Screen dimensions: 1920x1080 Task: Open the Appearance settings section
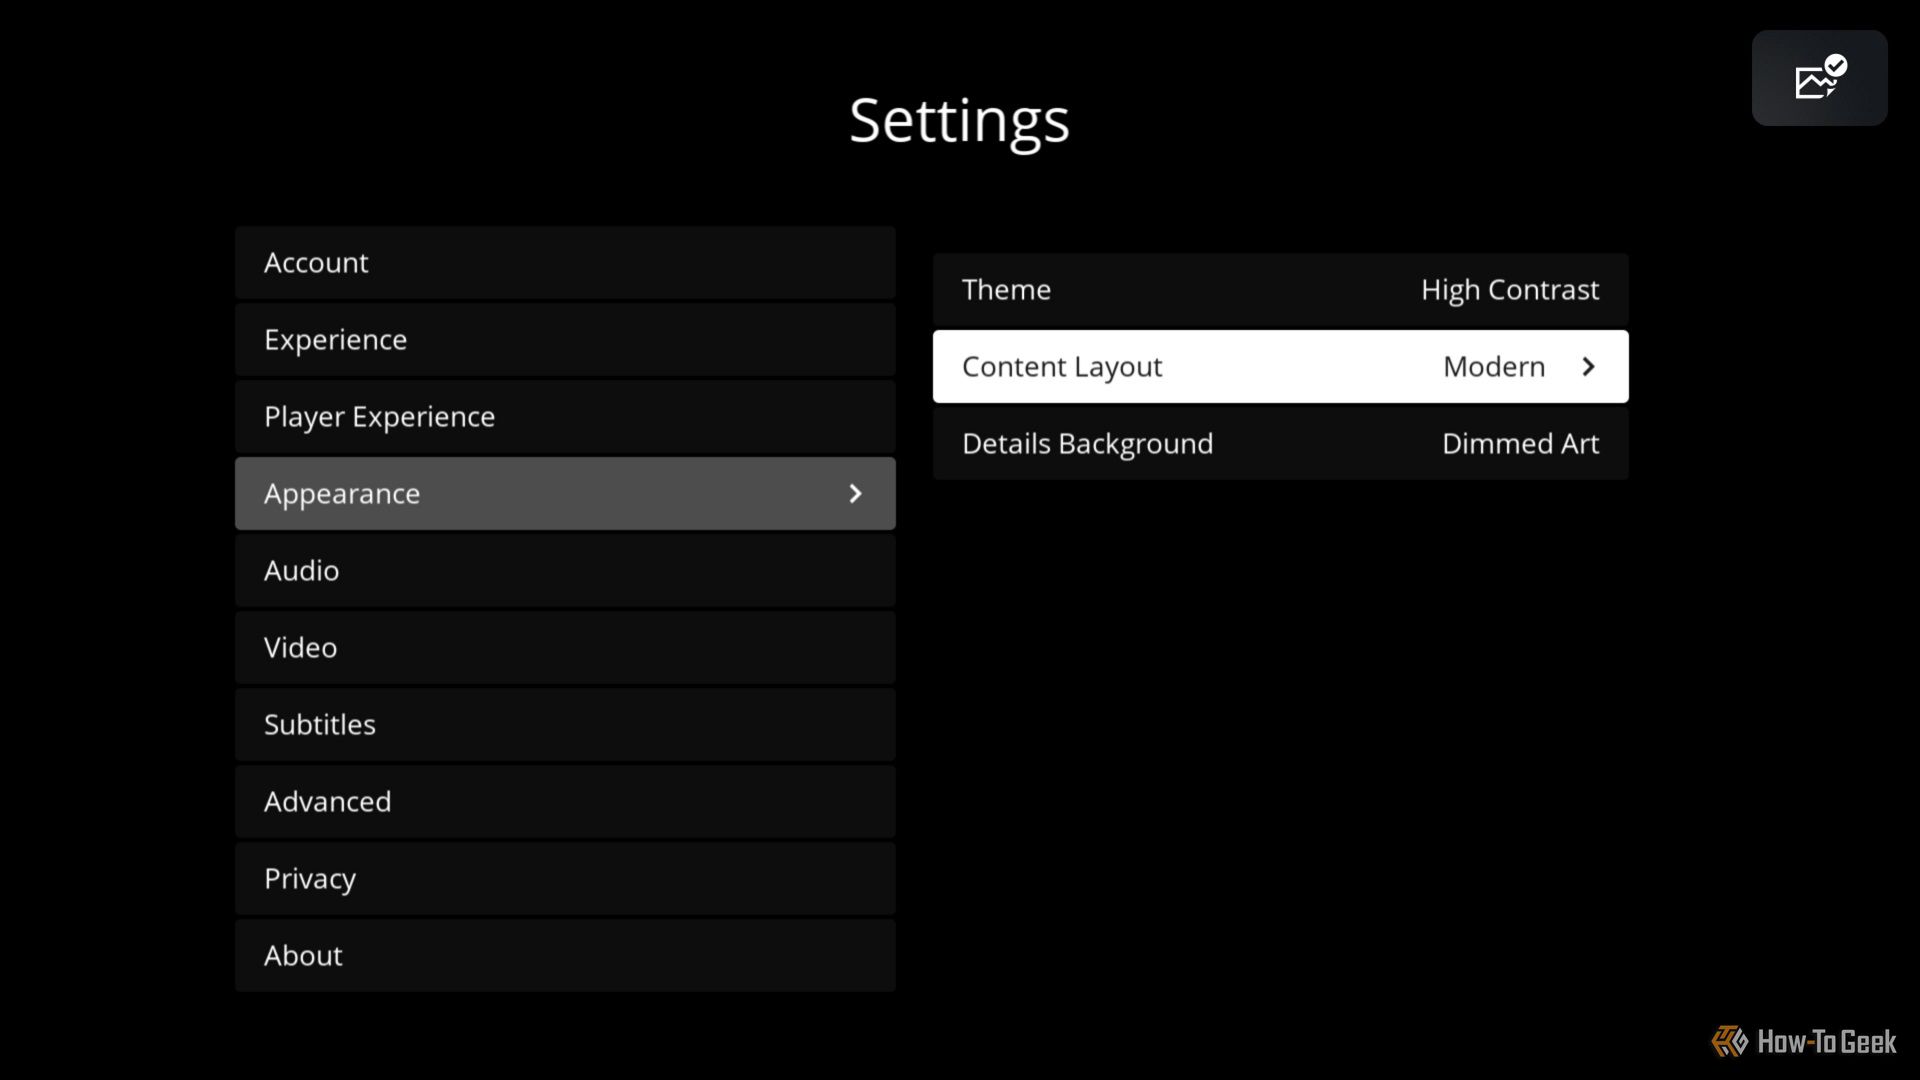[564, 493]
